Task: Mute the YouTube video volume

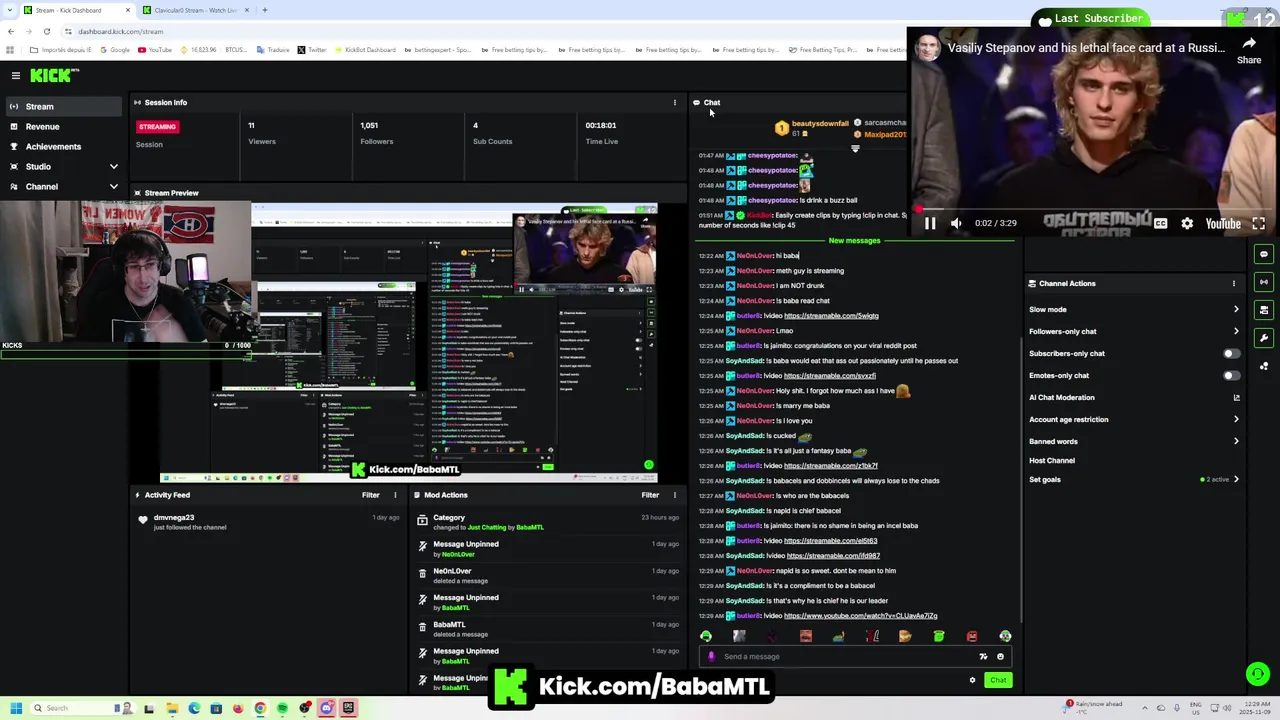Action: point(956,224)
